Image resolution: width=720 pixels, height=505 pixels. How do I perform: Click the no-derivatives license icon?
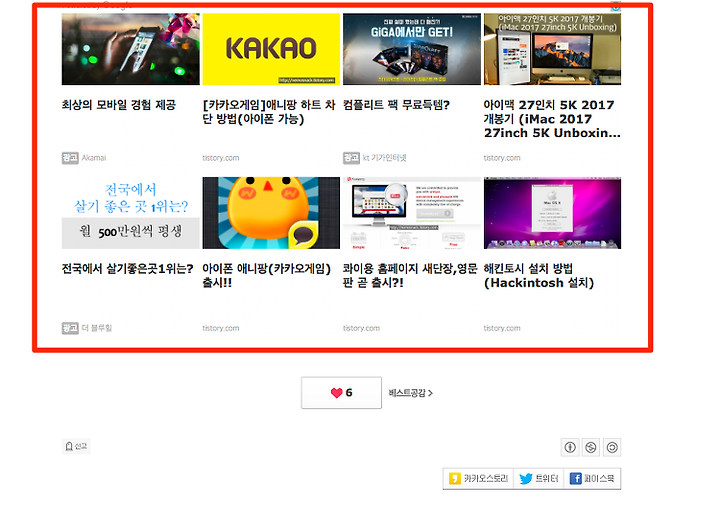[612, 447]
